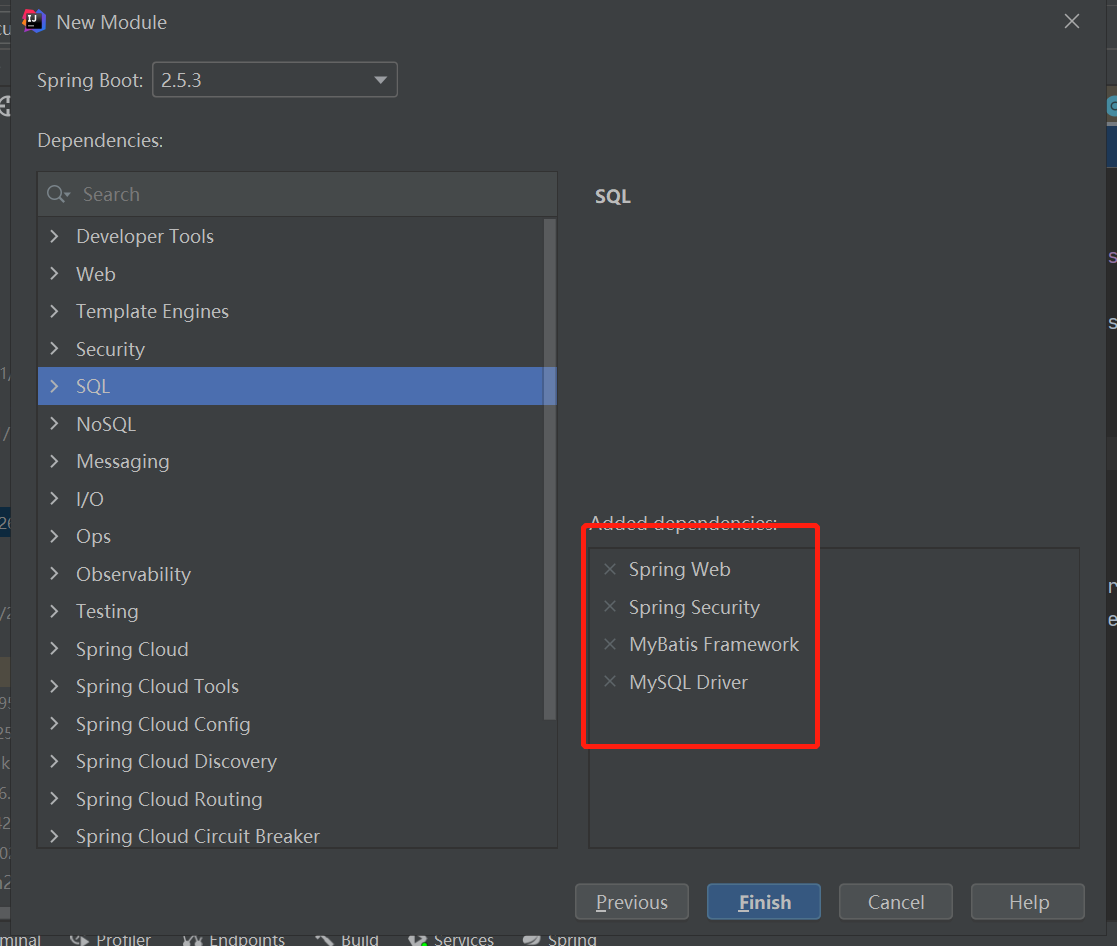Select the Spring Cloud row
Screen dimensions: 1117x946
coord(291,649)
